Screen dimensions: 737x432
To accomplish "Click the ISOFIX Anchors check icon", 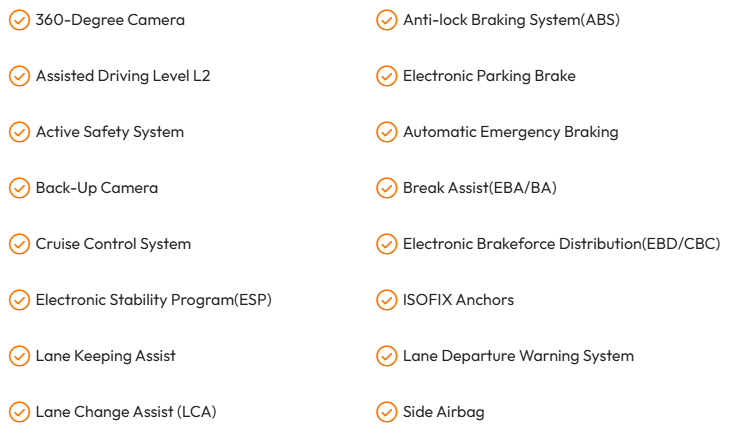I will (387, 300).
